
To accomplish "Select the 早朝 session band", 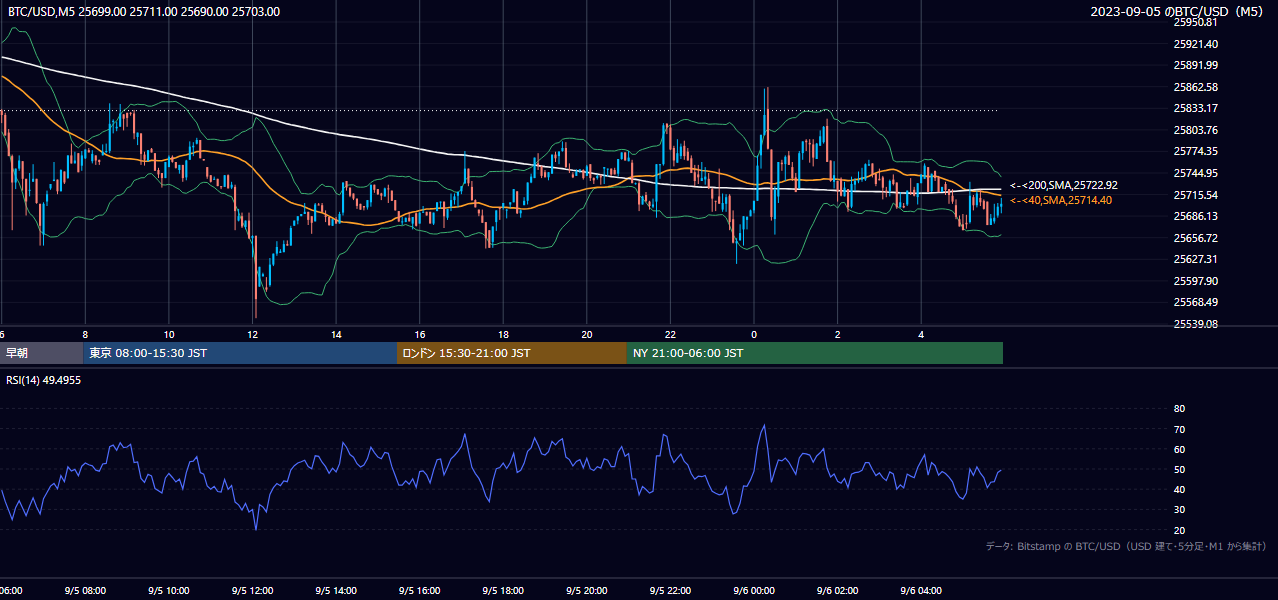I will coord(41,353).
